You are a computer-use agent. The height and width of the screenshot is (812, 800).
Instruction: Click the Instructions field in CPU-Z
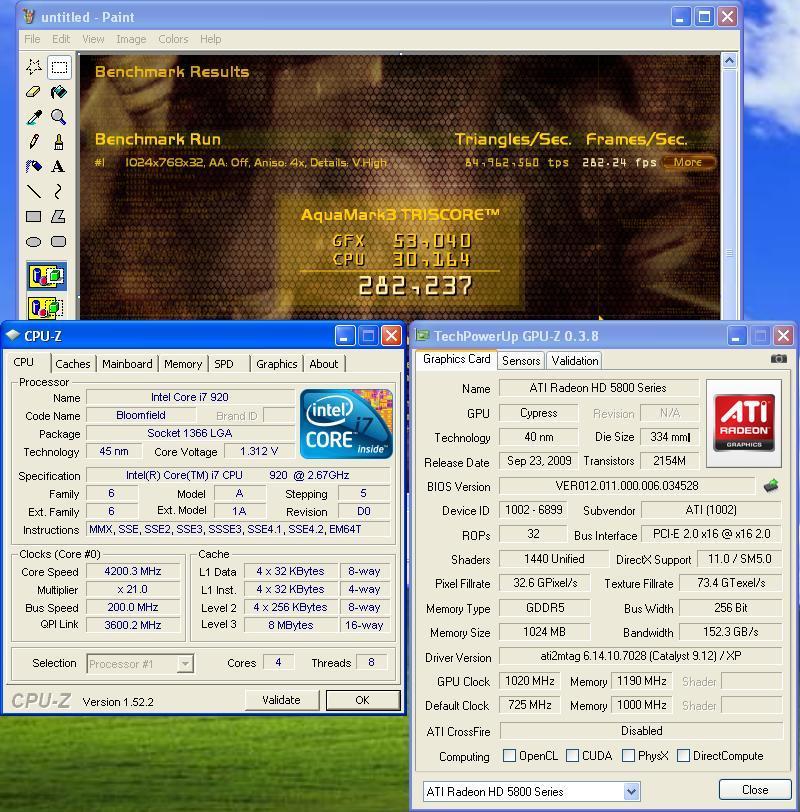[238, 529]
